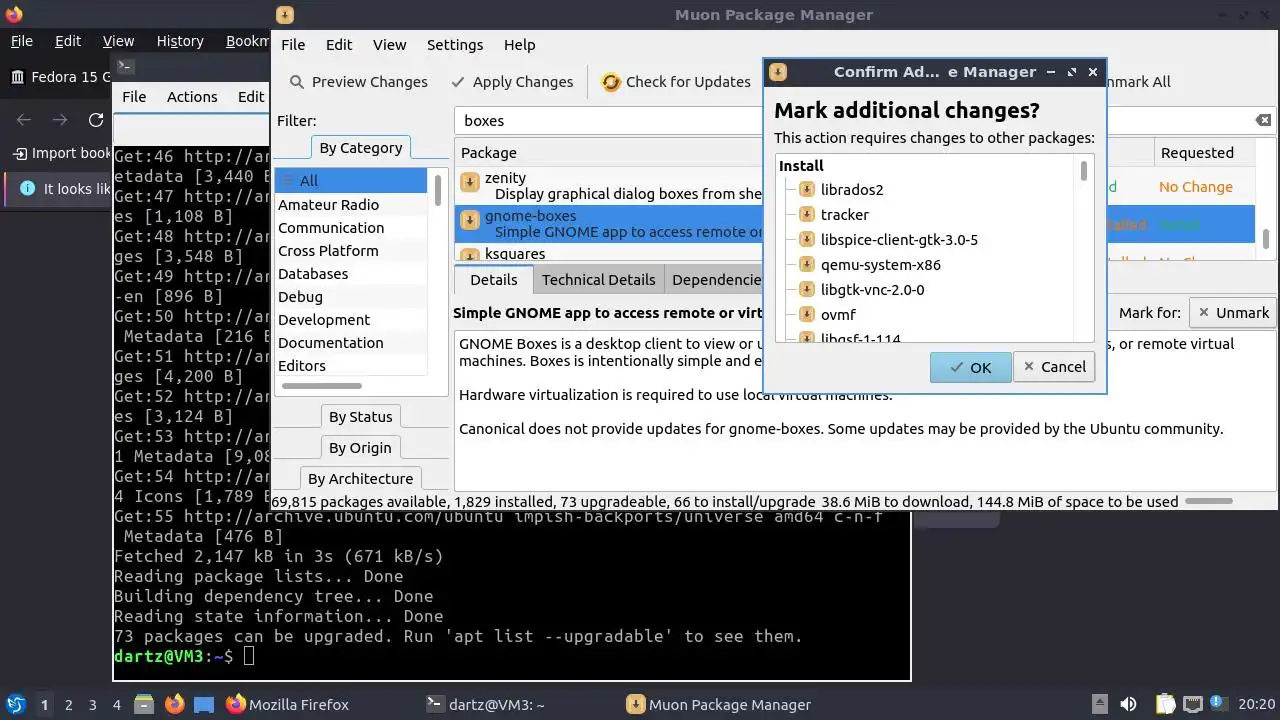Open the volume control in system tray
The width and height of the screenshot is (1280, 720).
point(1128,704)
